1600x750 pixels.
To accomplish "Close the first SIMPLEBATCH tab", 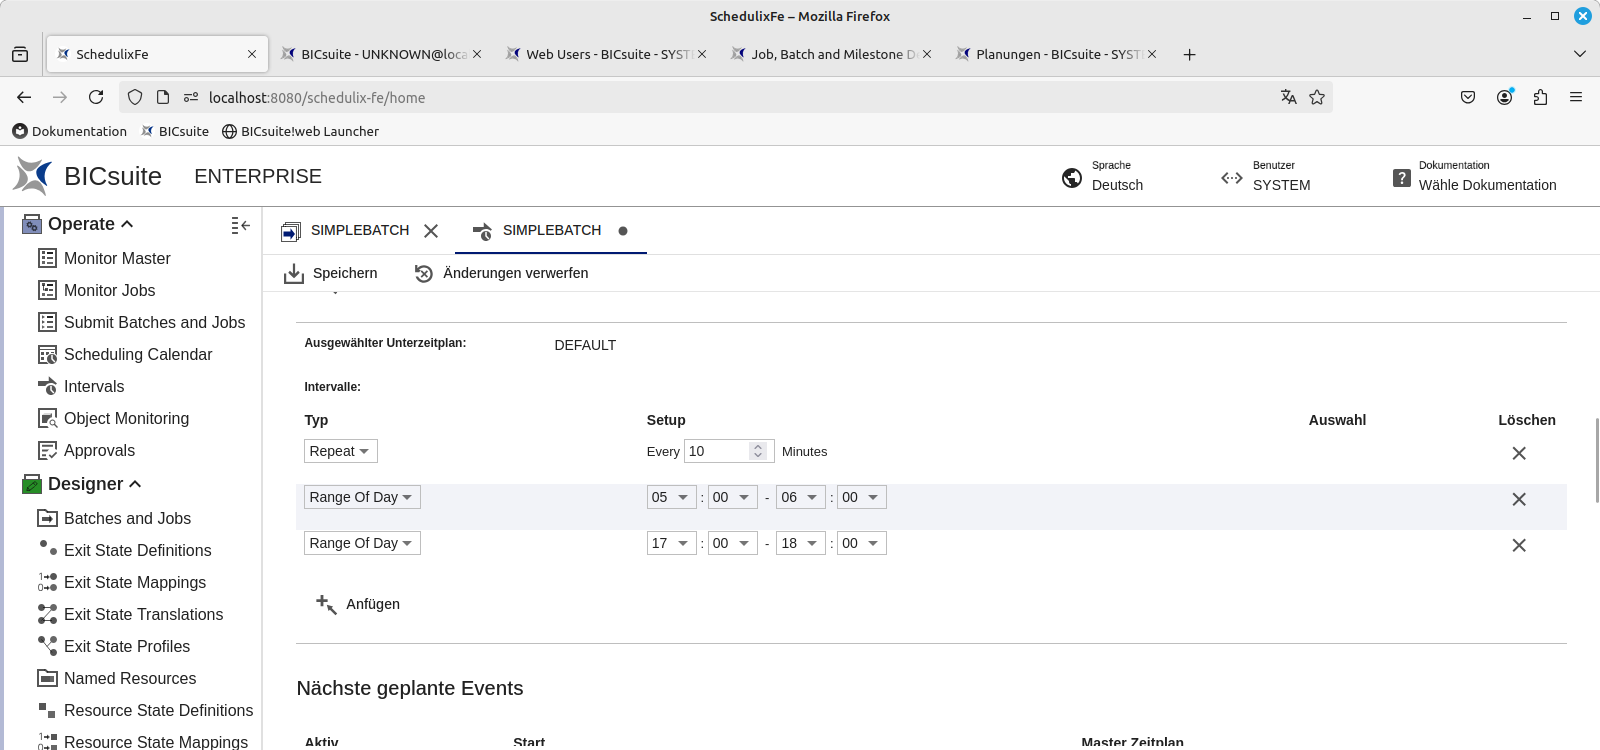I will coord(431,231).
